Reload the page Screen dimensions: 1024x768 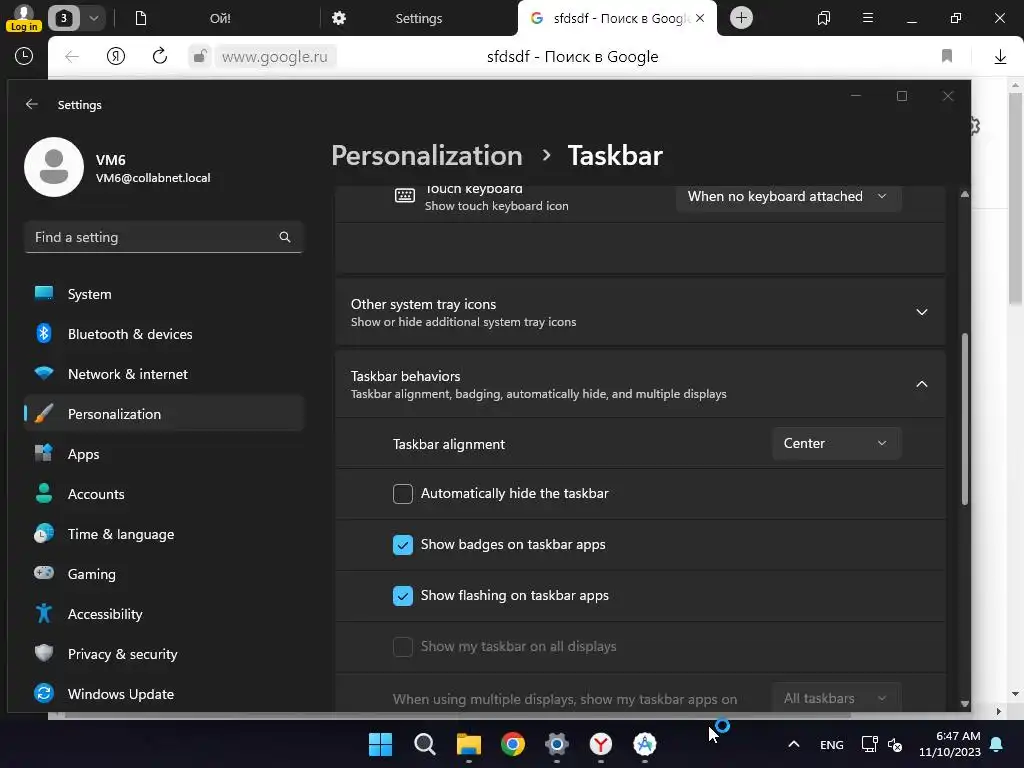[160, 56]
